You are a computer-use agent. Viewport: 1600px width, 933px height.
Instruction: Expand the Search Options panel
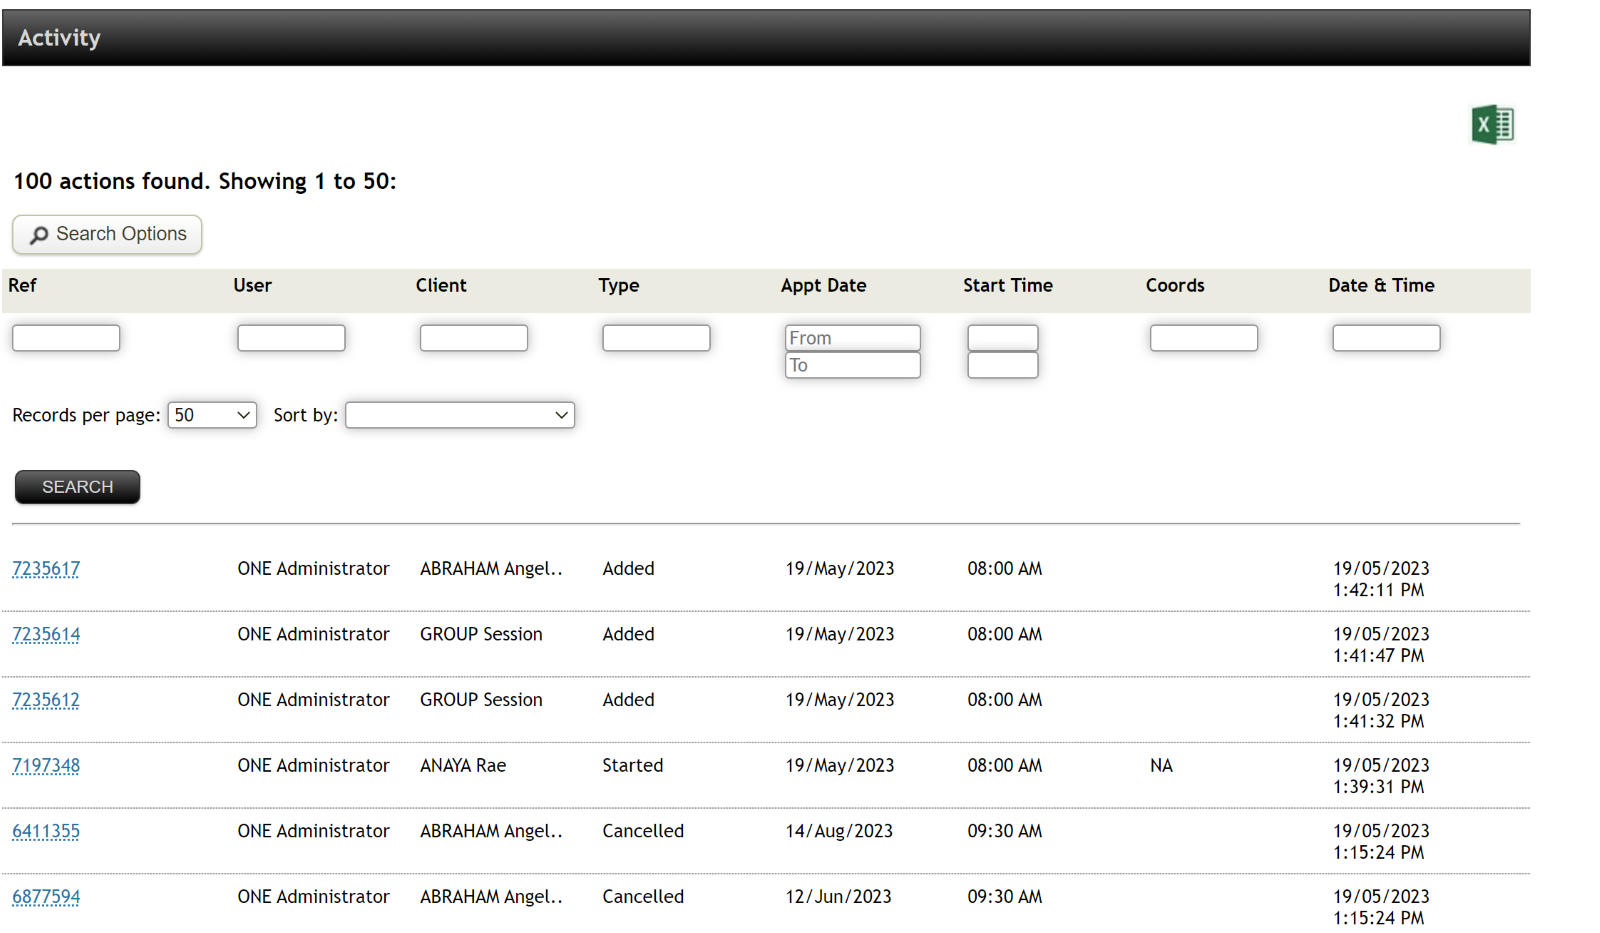pyautogui.click(x=106, y=234)
